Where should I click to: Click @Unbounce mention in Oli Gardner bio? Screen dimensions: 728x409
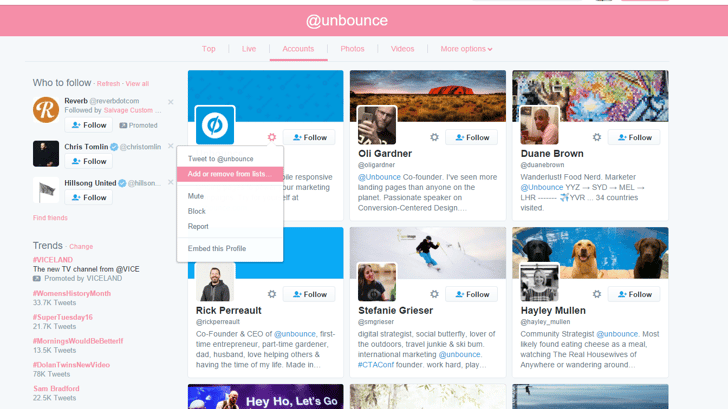[x=379, y=177]
